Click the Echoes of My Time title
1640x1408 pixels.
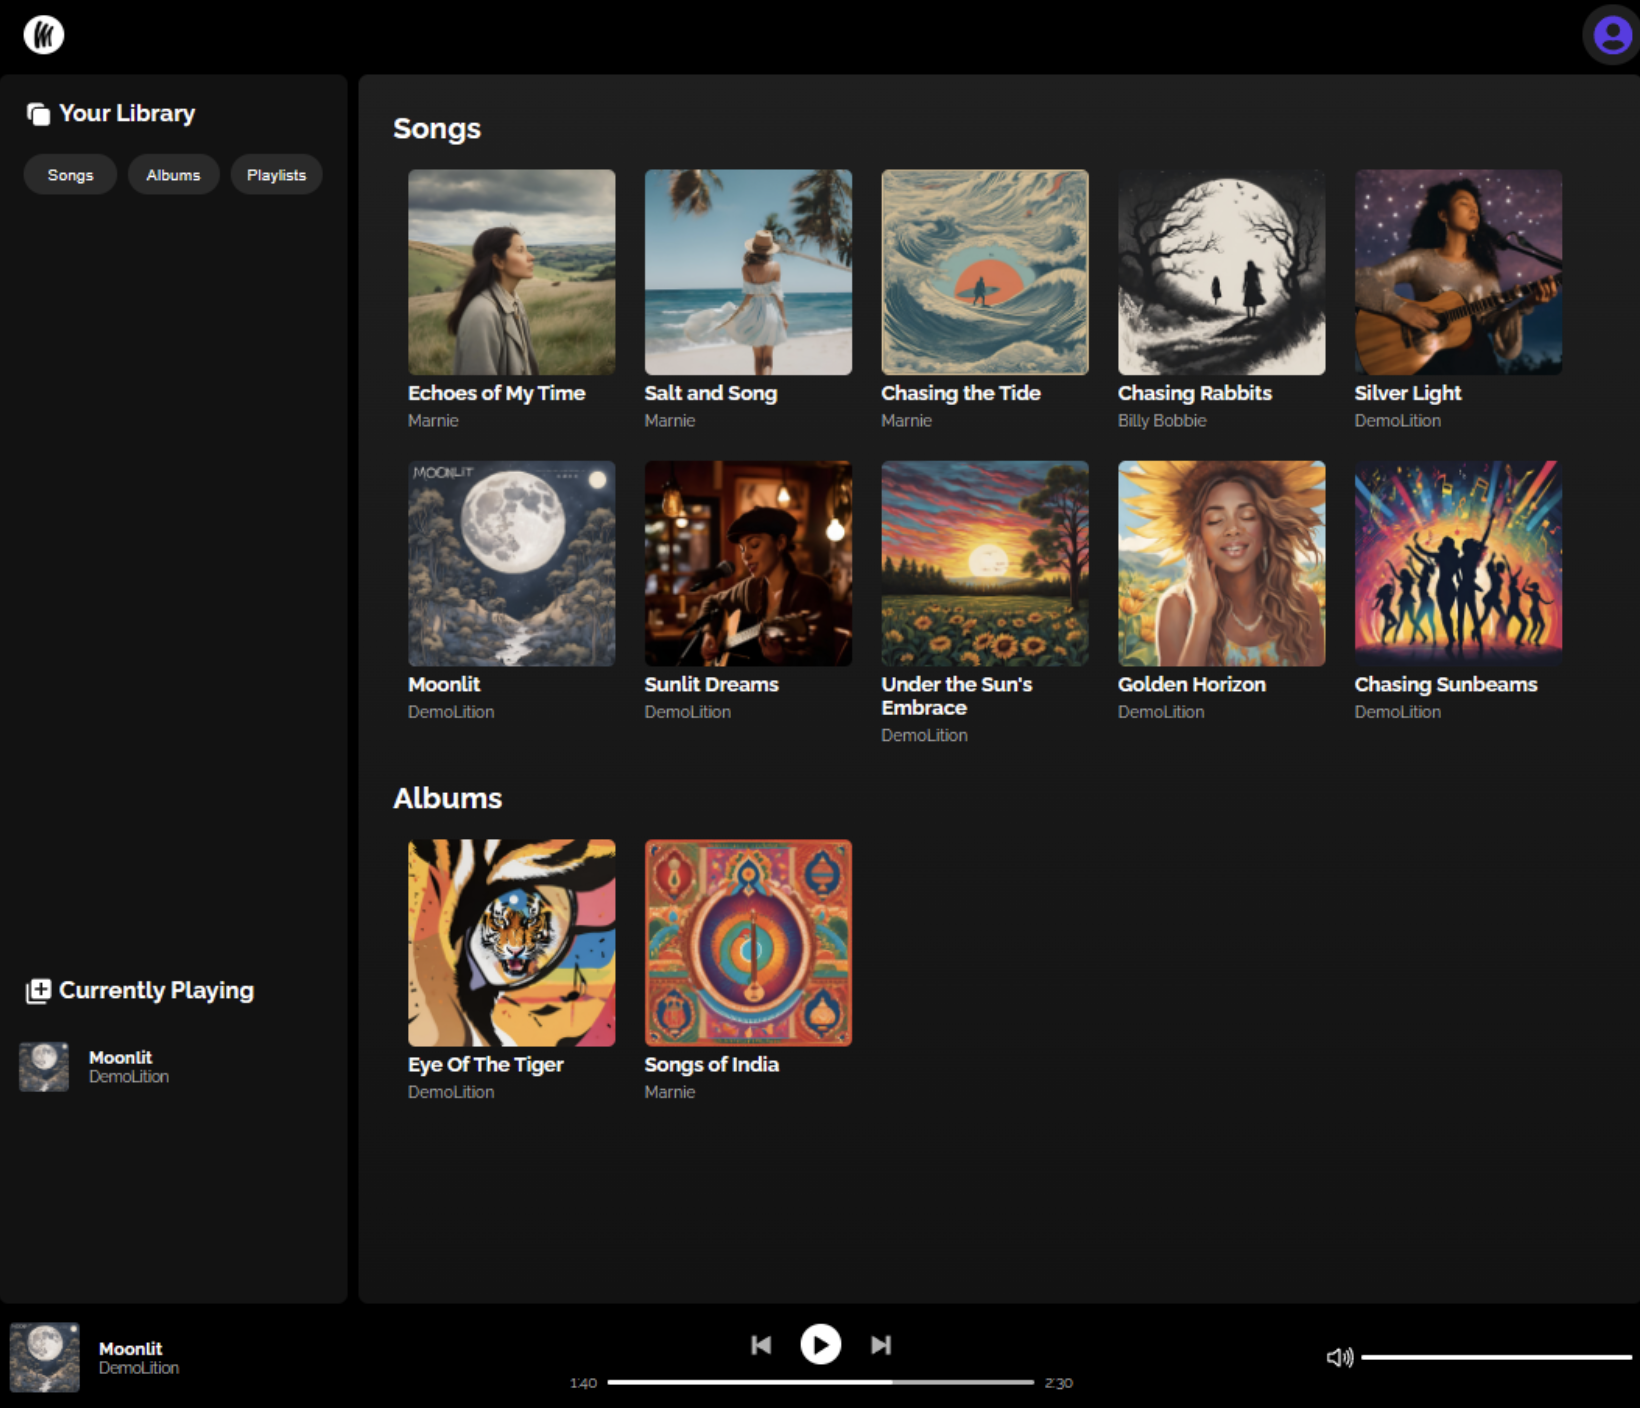[x=496, y=394]
